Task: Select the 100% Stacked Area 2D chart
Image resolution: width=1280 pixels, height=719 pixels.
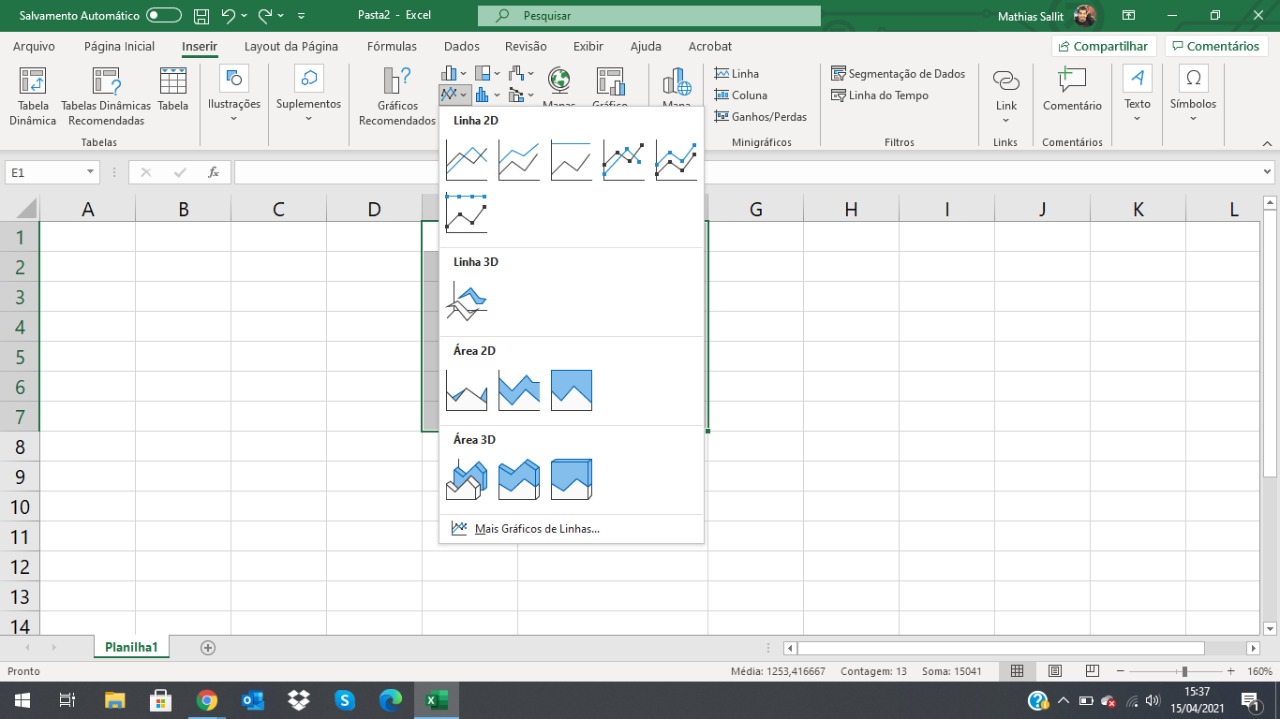Action: tap(571, 390)
